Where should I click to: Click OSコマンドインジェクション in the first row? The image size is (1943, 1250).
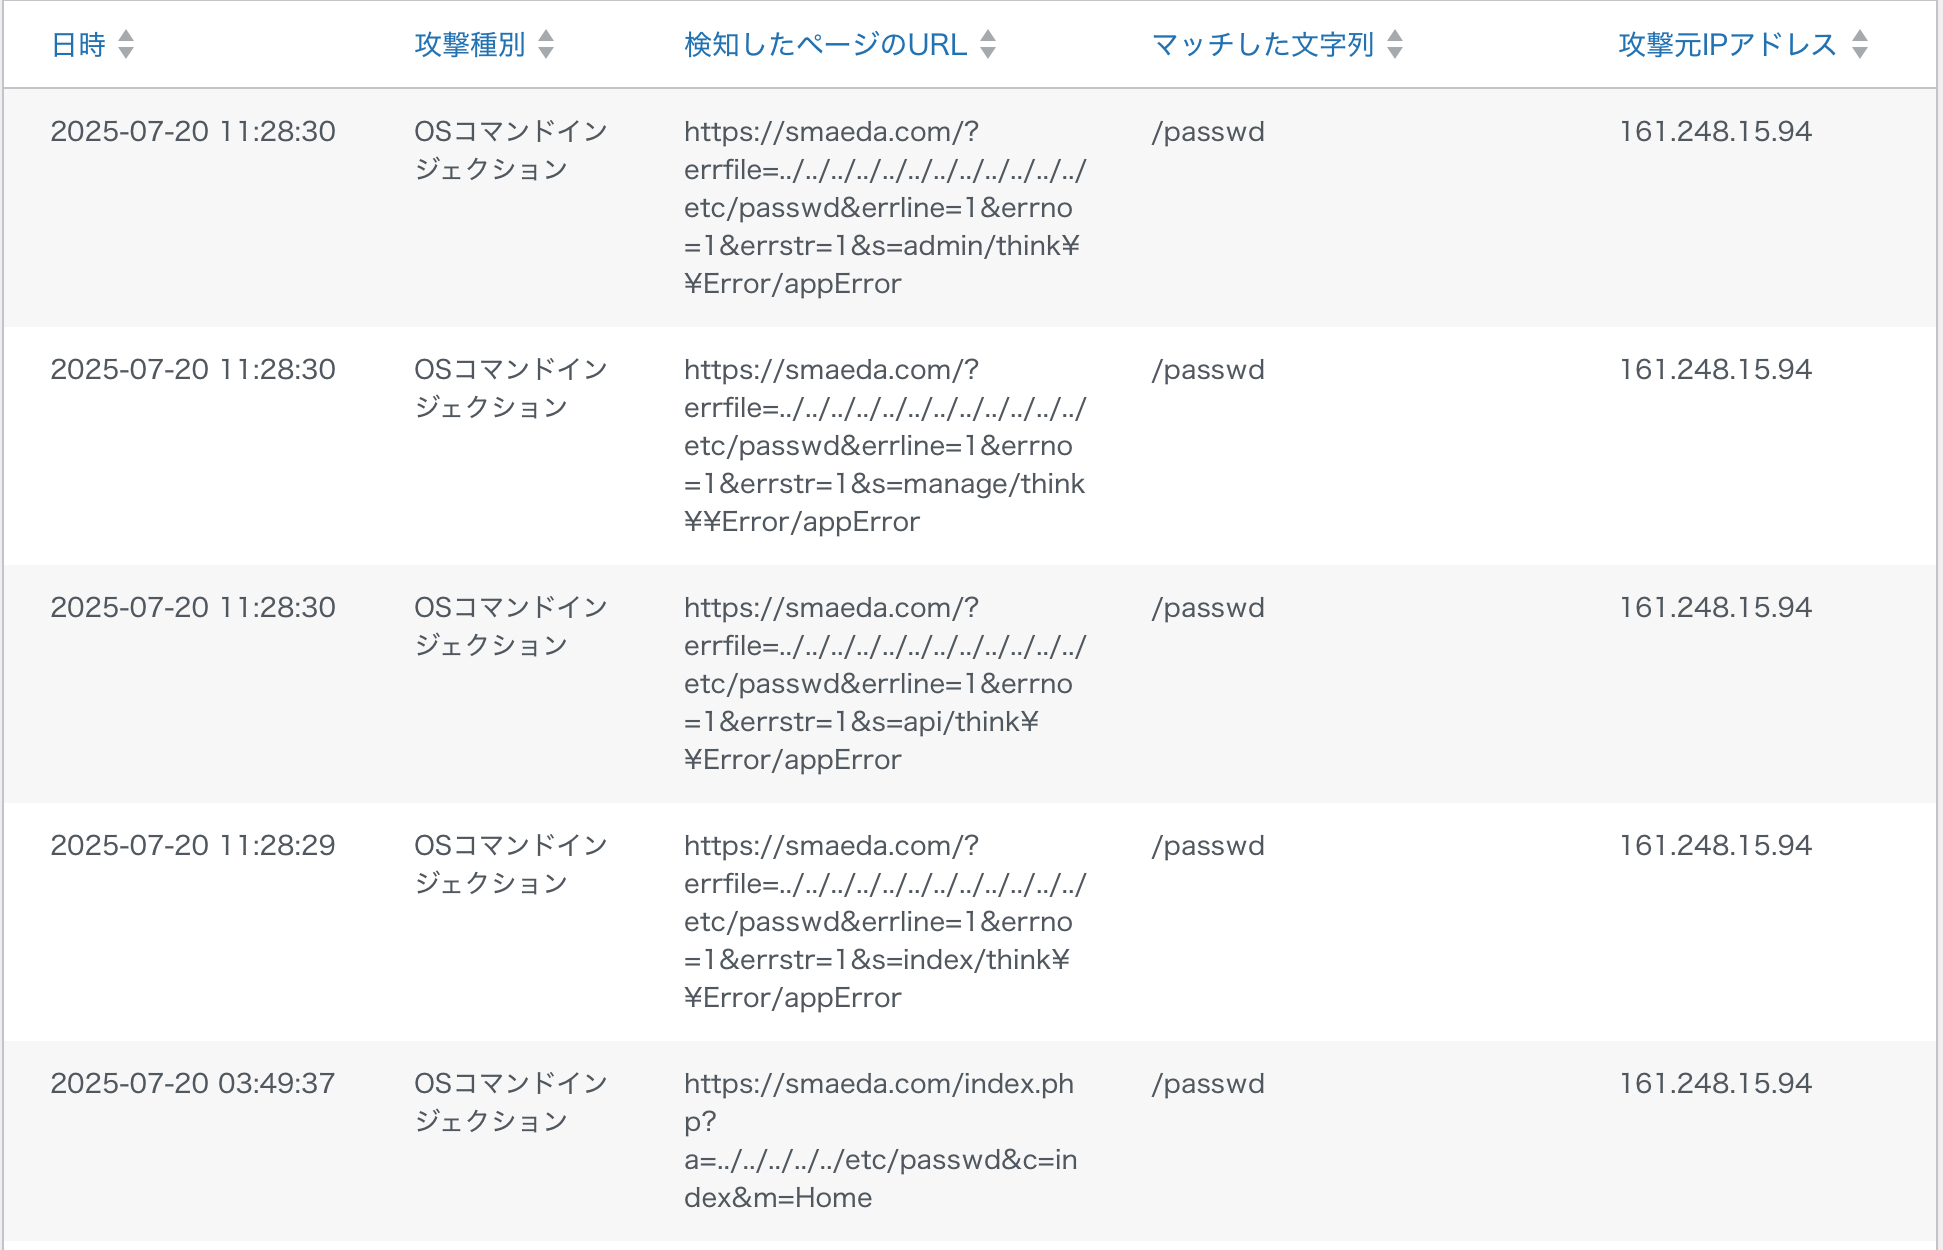pos(511,151)
